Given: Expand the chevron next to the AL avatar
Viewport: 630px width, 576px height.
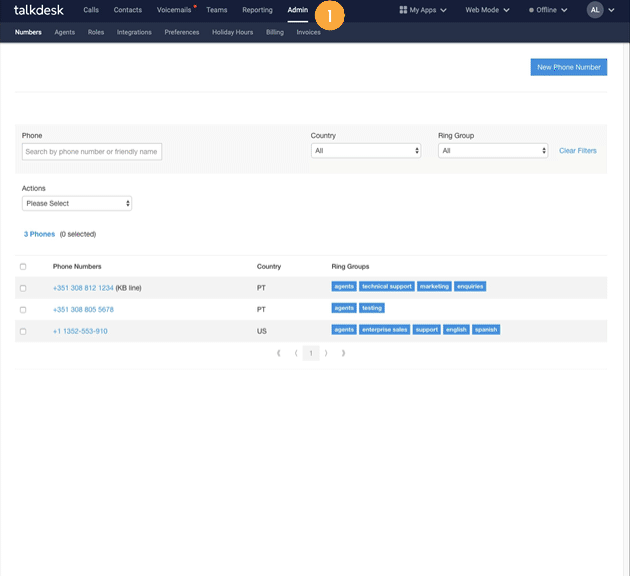Looking at the screenshot, I should tap(611, 10).
